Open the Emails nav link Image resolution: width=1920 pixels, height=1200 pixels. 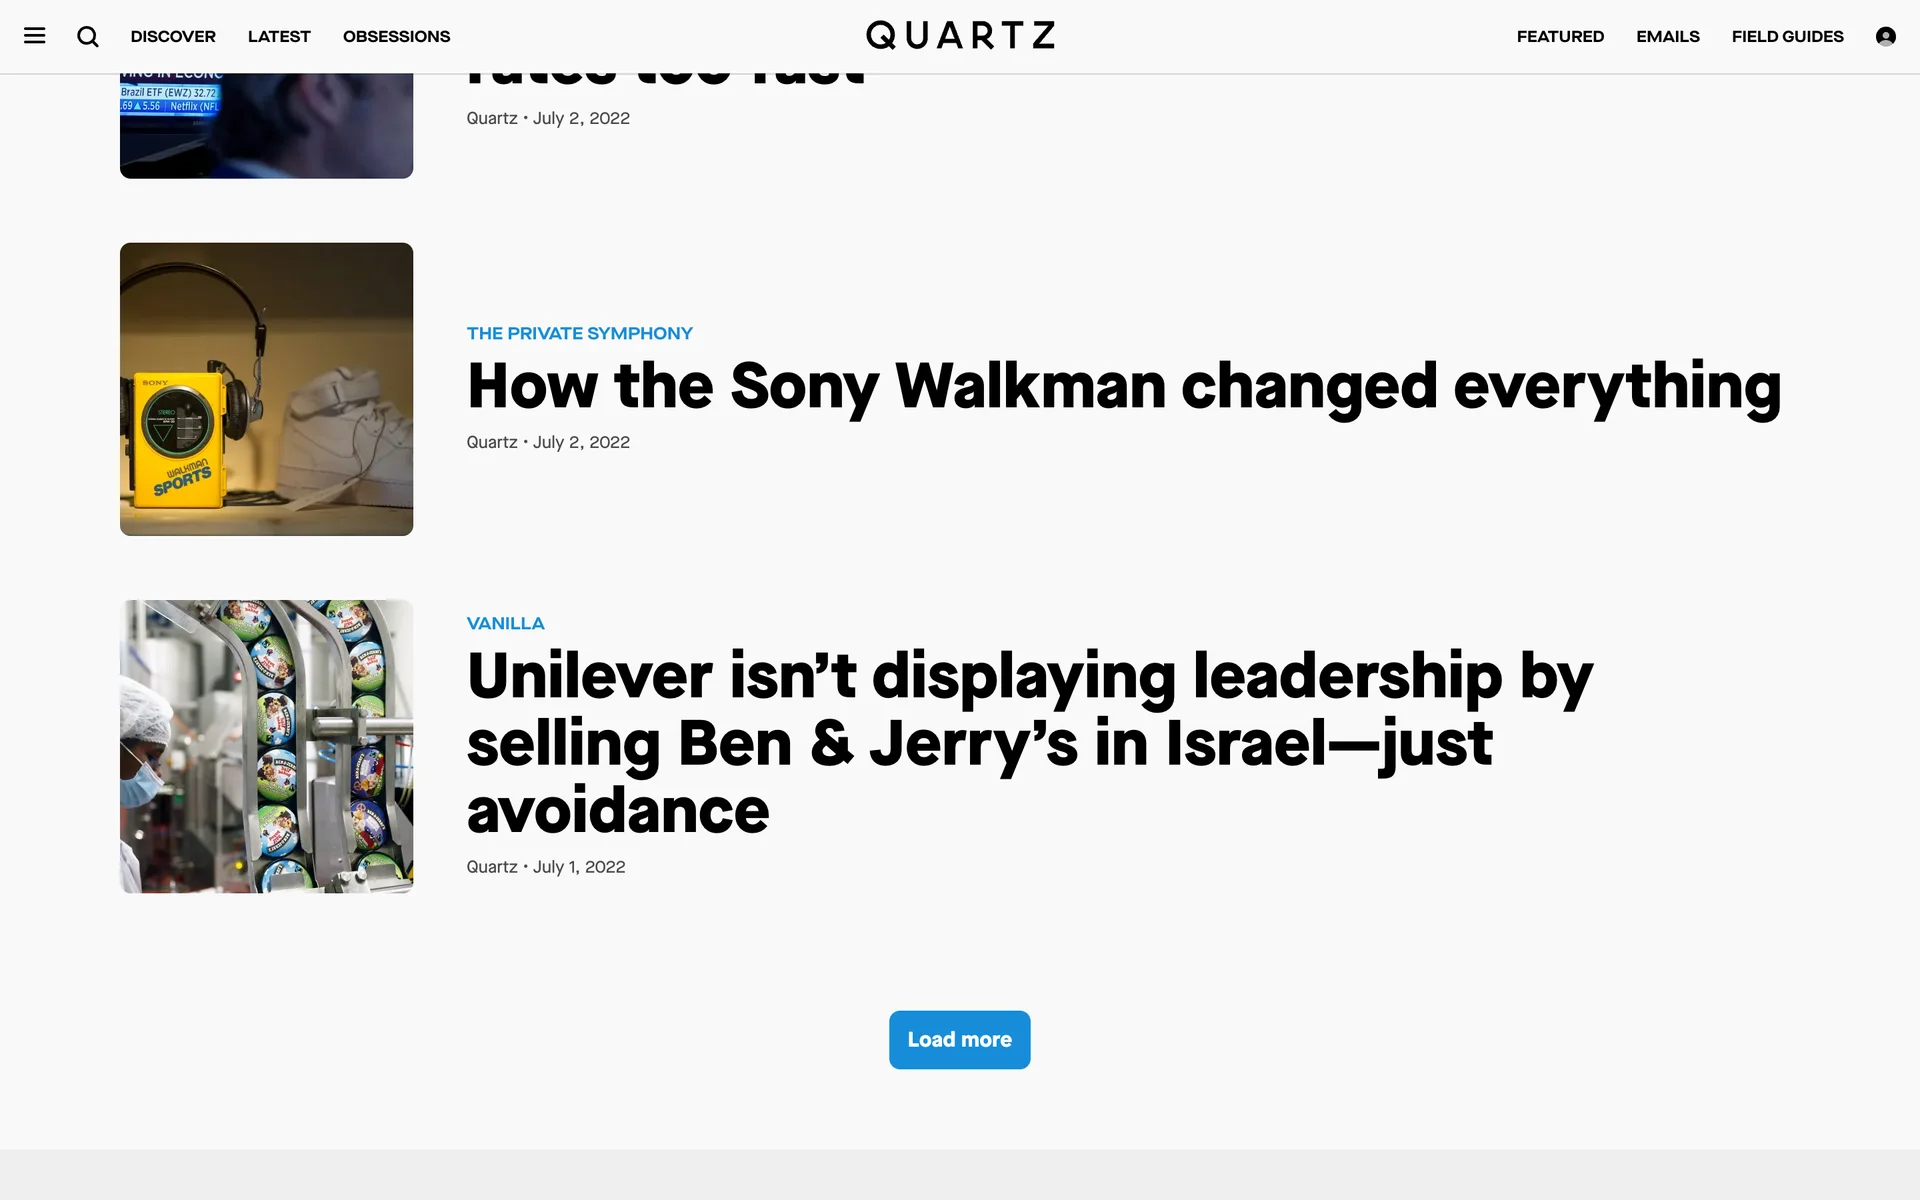1667,36
